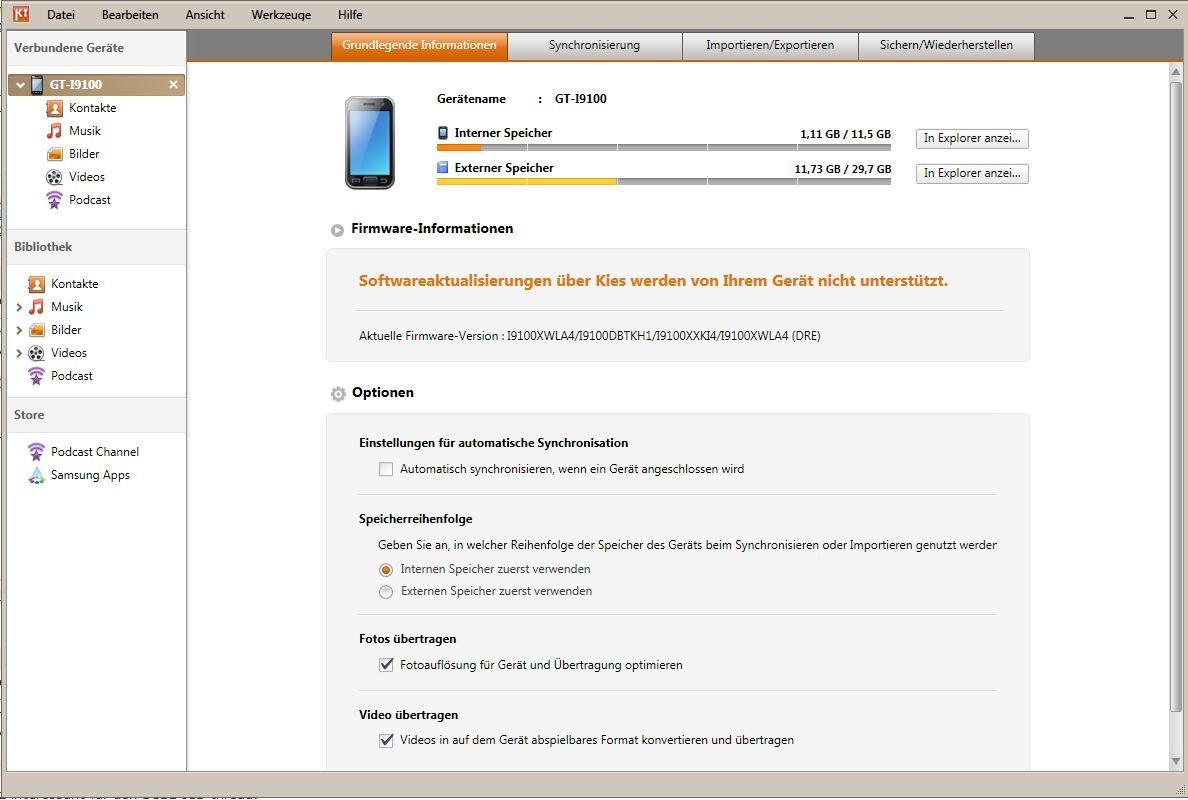Click the Kies logo icon in title bar
This screenshot has width=1188, height=800.
[x=21, y=14]
